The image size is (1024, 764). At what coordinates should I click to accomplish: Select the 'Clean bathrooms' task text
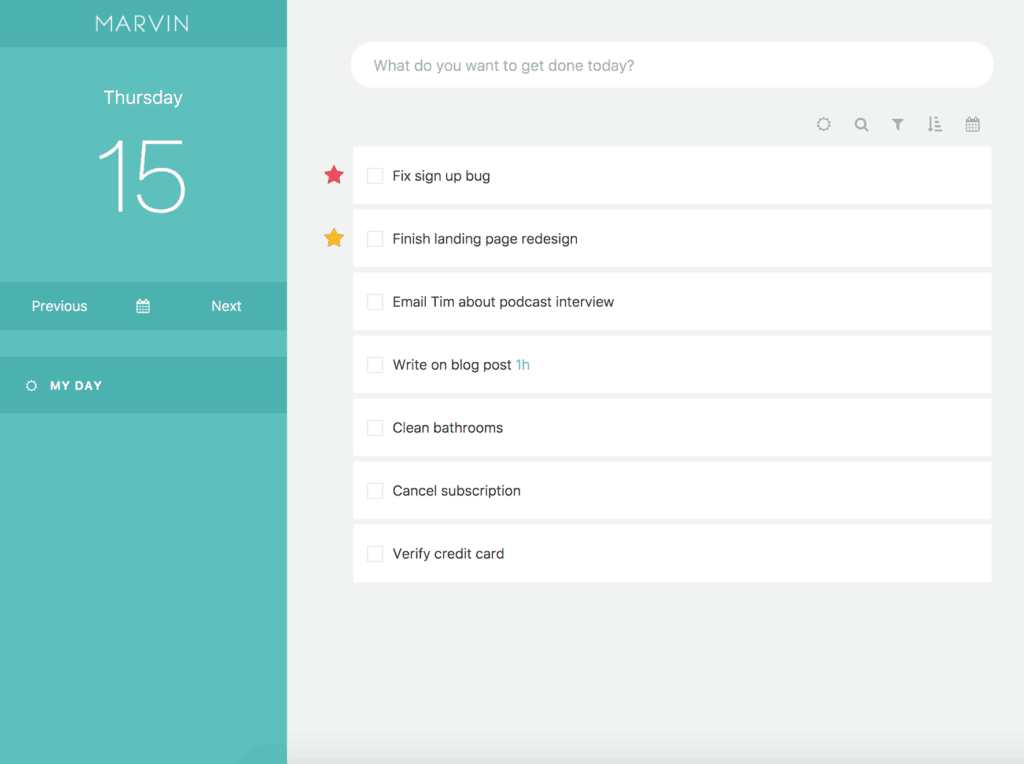pos(447,428)
